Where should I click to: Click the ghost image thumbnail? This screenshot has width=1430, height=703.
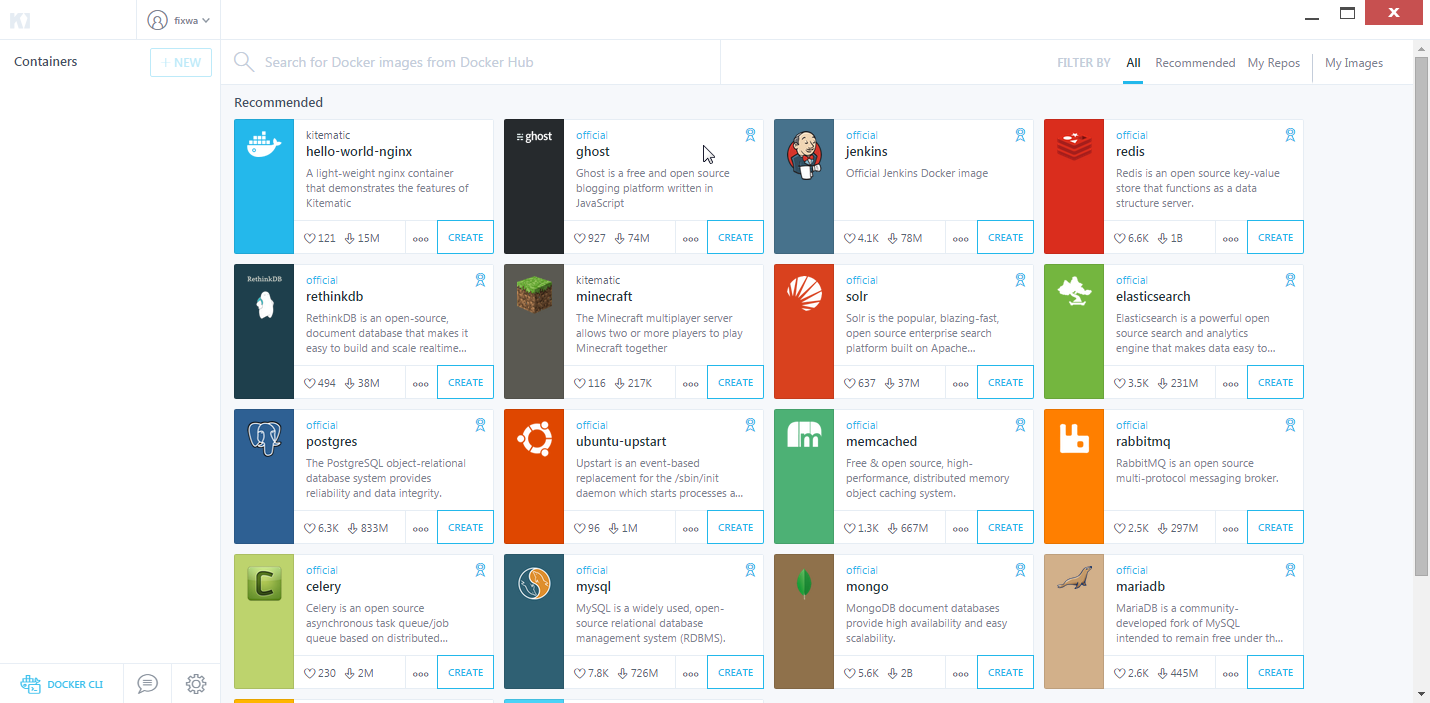tap(534, 187)
